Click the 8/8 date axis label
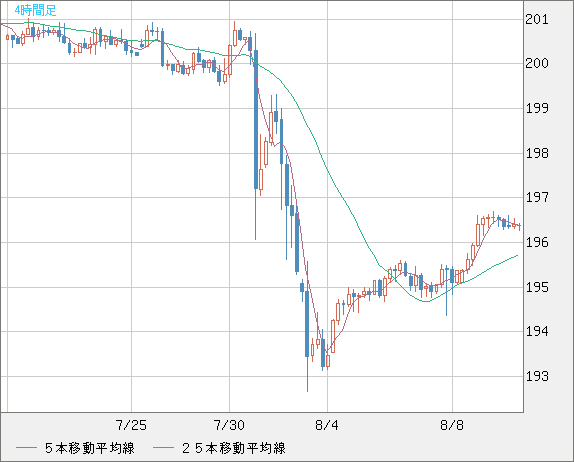The height and width of the screenshot is (462, 574). point(452,425)
